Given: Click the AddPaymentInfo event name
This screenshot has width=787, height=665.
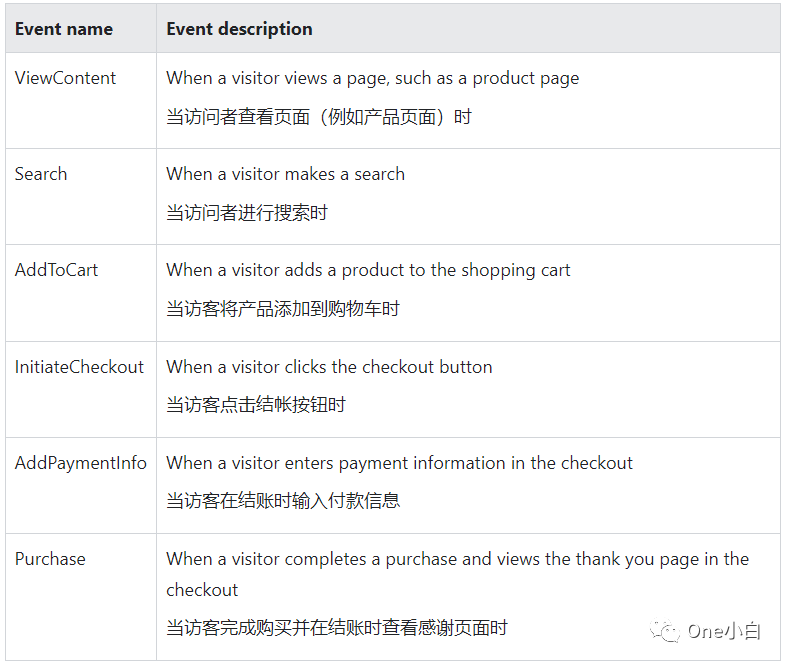Looking at the screenshot, I should 81,463.
